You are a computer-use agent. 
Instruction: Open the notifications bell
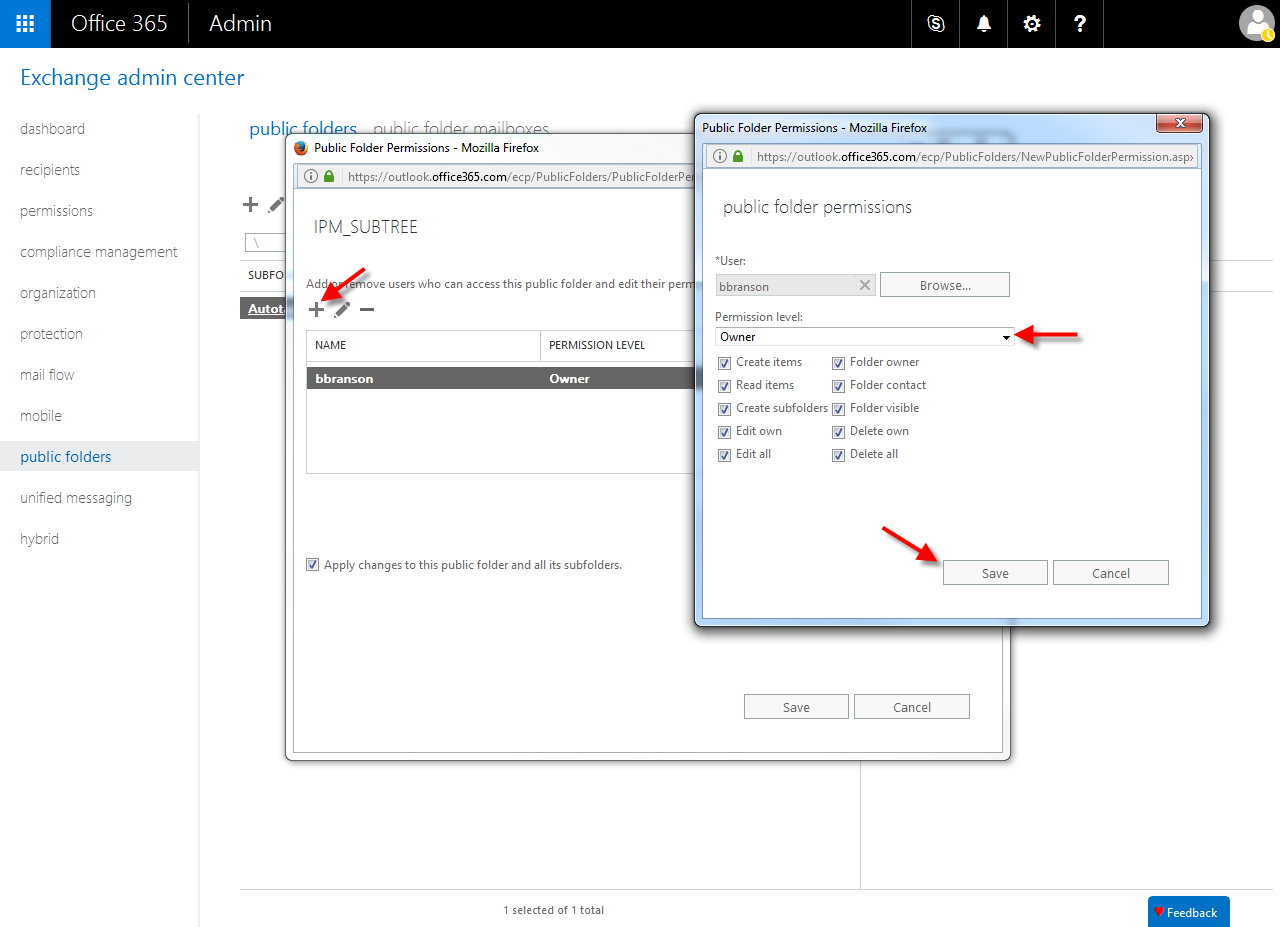coord(984,24)
